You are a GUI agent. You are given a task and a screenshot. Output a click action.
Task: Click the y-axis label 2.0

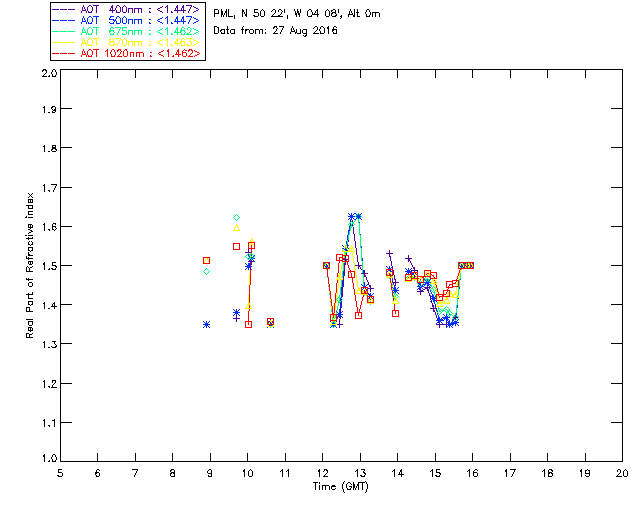click(x=49, y=73)
